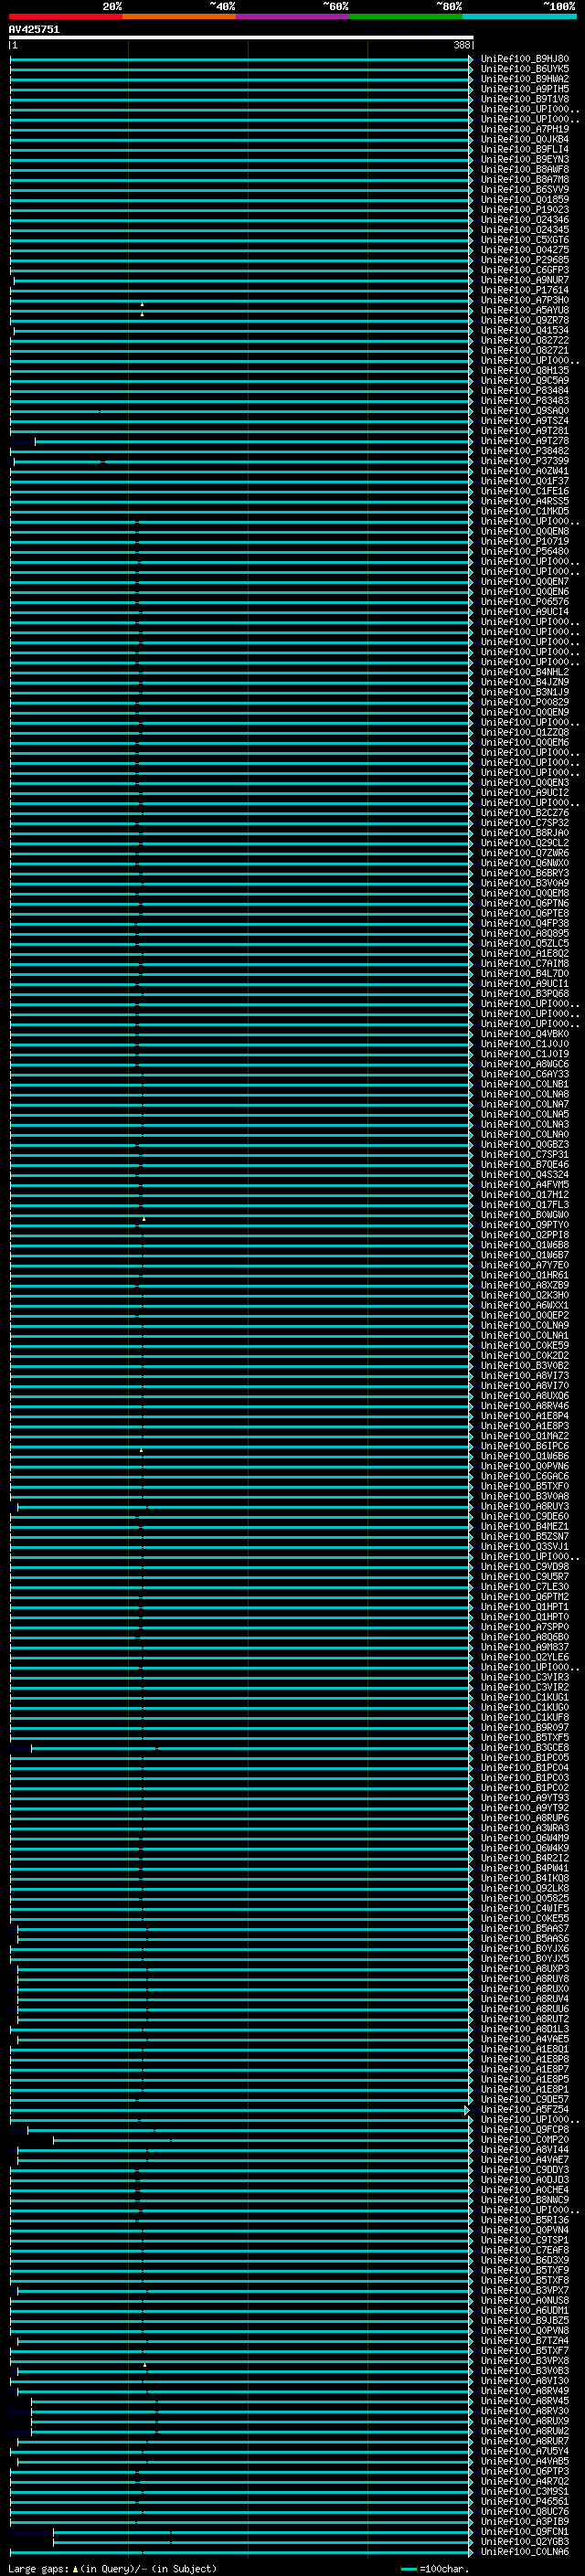Select the UniRef100_P17614 label
This screenshot has height=2576, width=585.
point(525,290)
